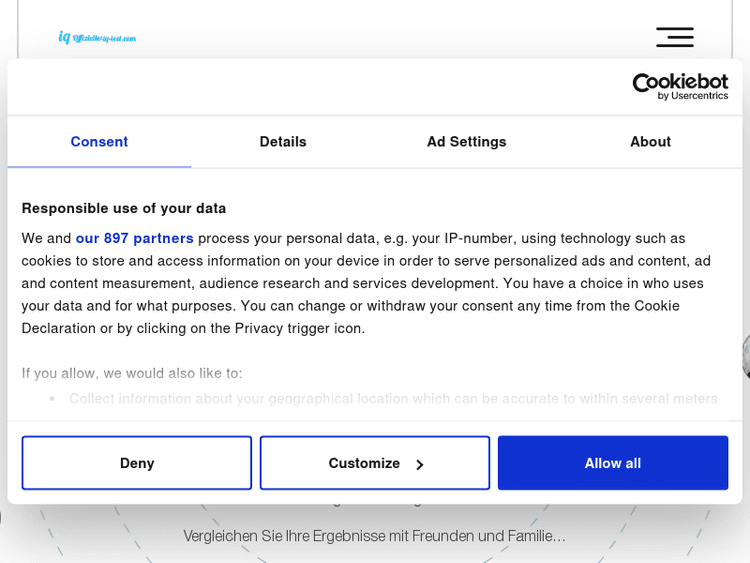Click the Customize button label
Screen dimensions: 750x563
(364, 463)
